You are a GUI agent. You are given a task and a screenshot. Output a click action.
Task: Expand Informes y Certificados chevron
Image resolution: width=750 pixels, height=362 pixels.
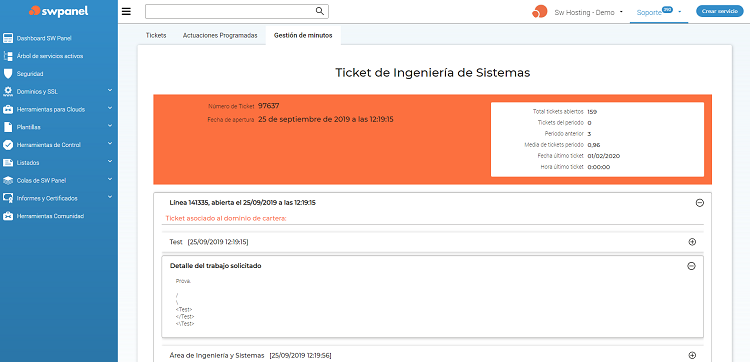[110, 197]
